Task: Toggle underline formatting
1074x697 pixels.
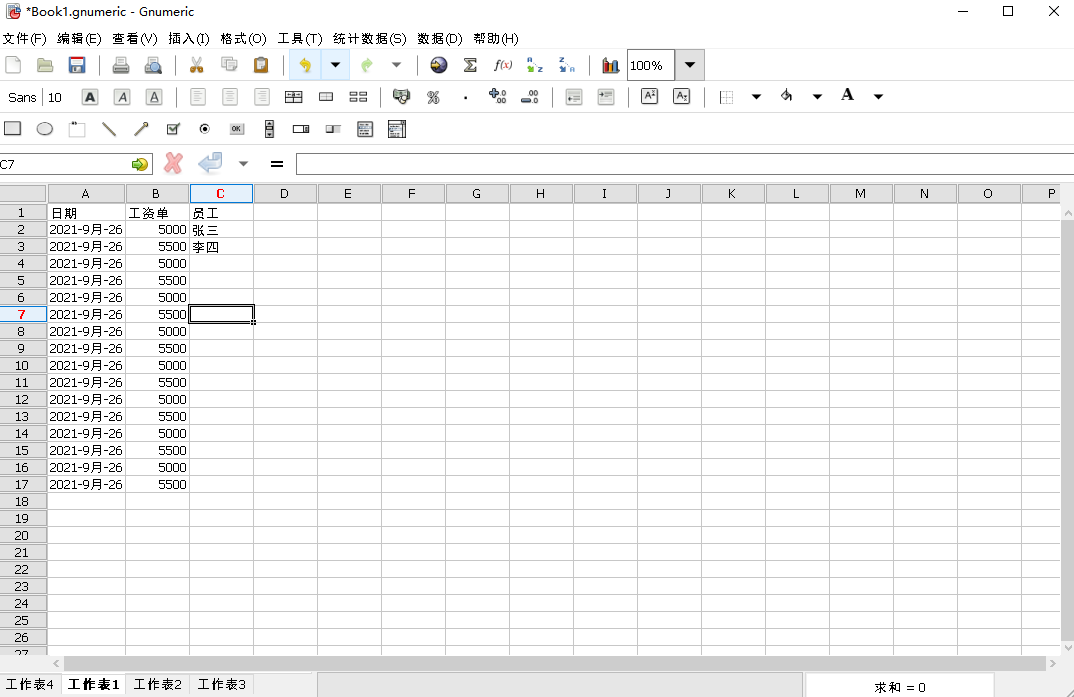Action: click(154, 97)
